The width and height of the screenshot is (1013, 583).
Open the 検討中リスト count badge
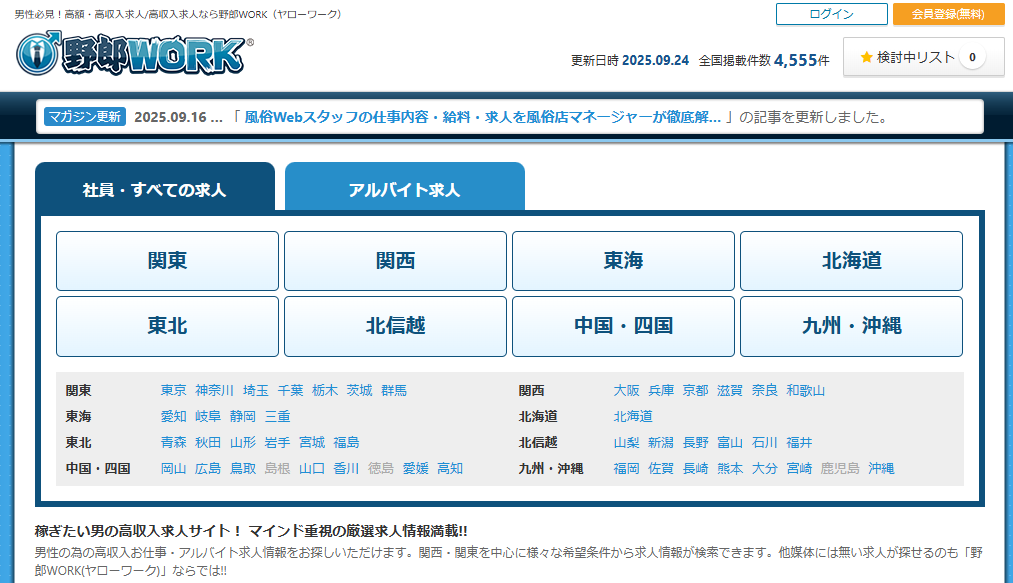pos(971,58)
